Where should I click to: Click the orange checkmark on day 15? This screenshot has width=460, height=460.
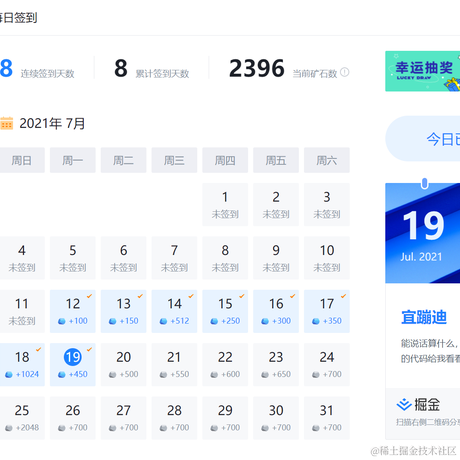(242, 296)
